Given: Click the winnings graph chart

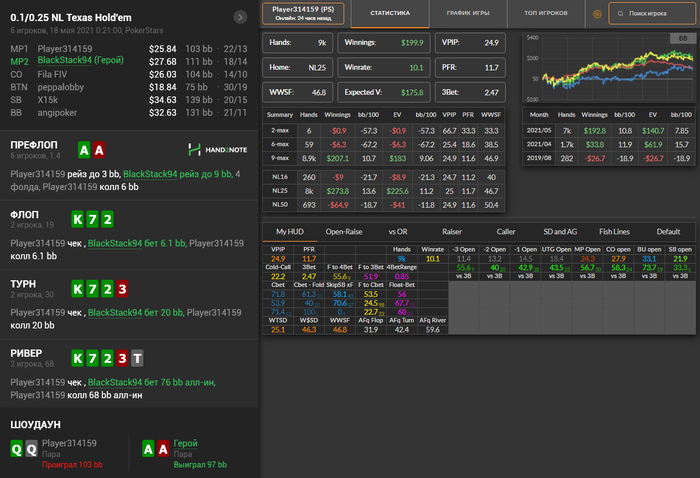Looking at the screenshot, I should pos(609,68).
